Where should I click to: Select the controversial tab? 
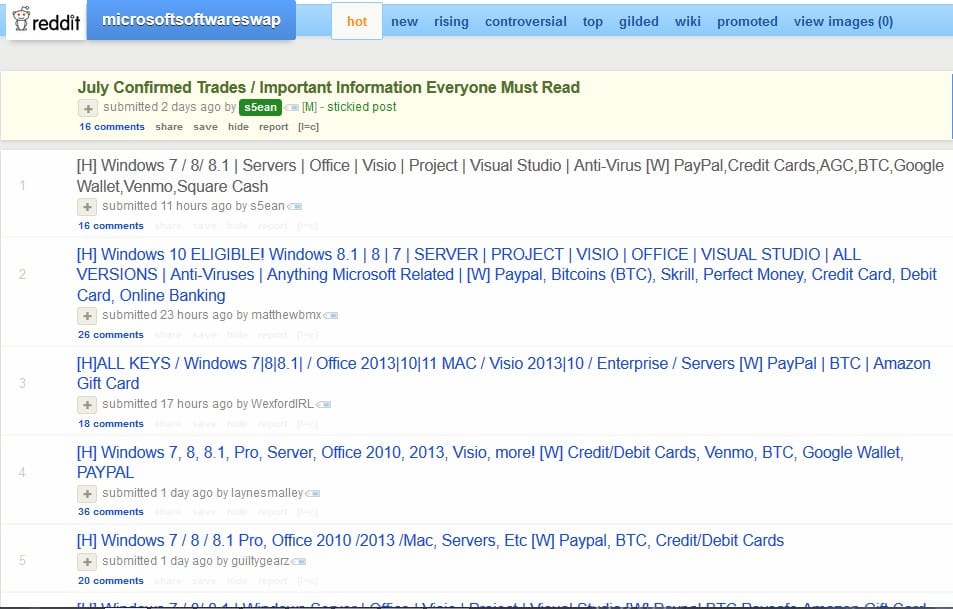pos(526,21)
